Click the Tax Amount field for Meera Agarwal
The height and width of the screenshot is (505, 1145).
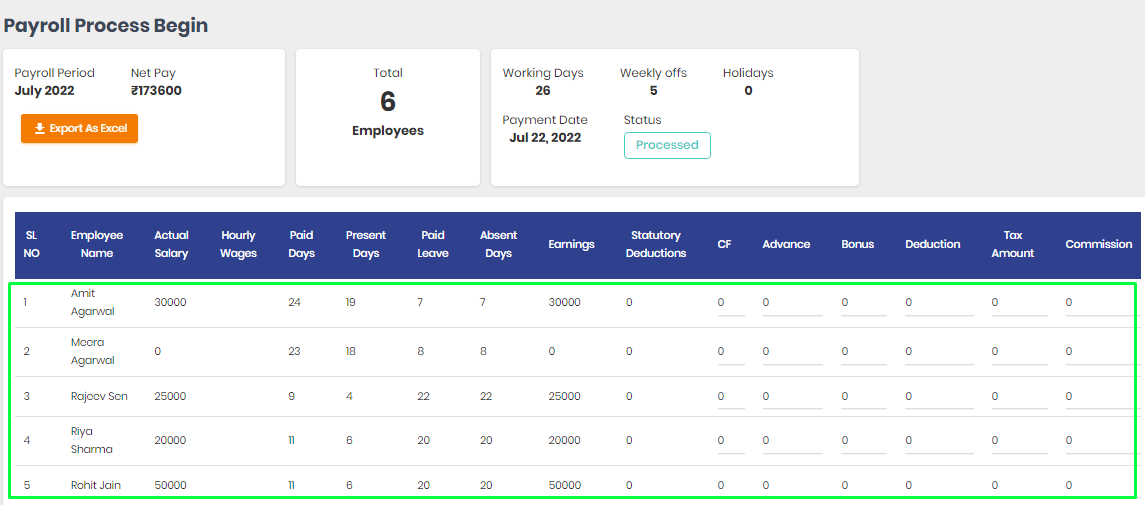coord(1019,353)
